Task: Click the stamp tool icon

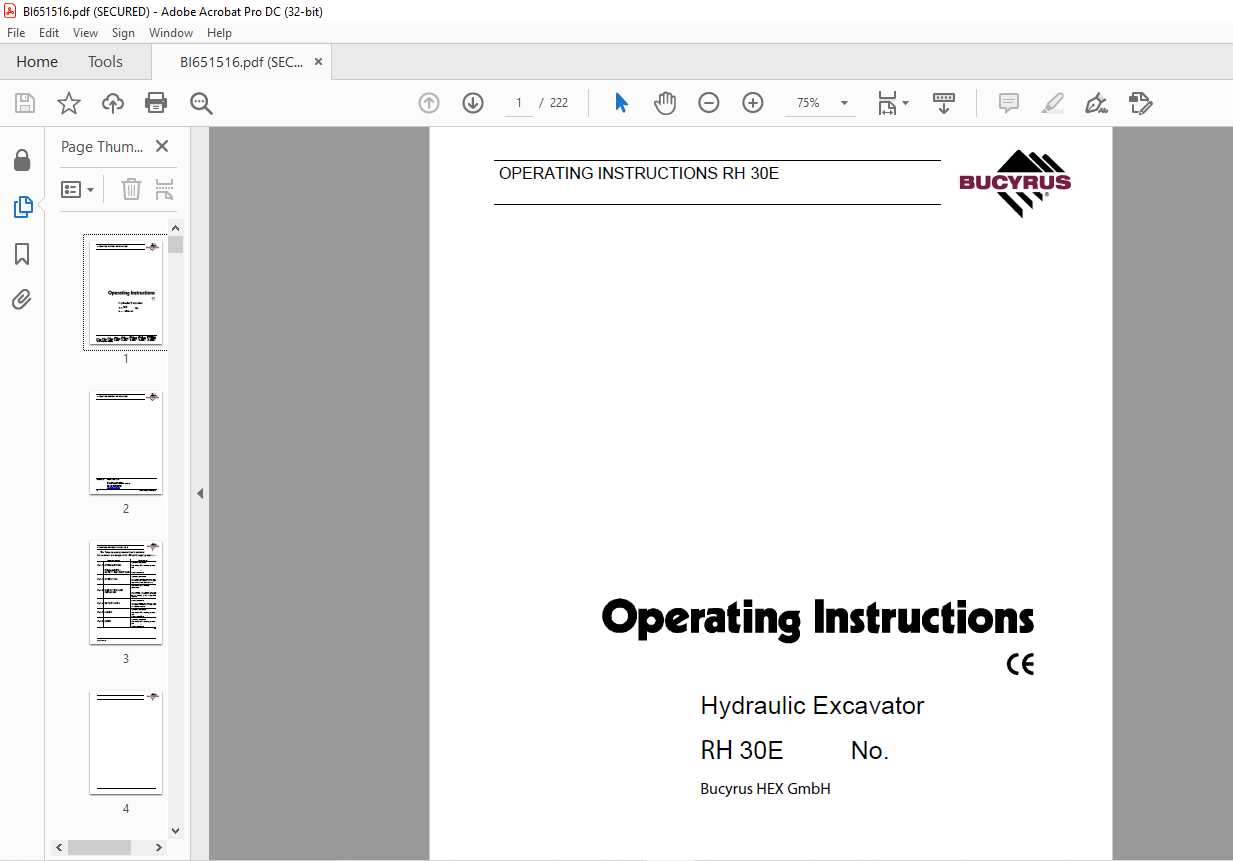Action: click(1141, 103)
